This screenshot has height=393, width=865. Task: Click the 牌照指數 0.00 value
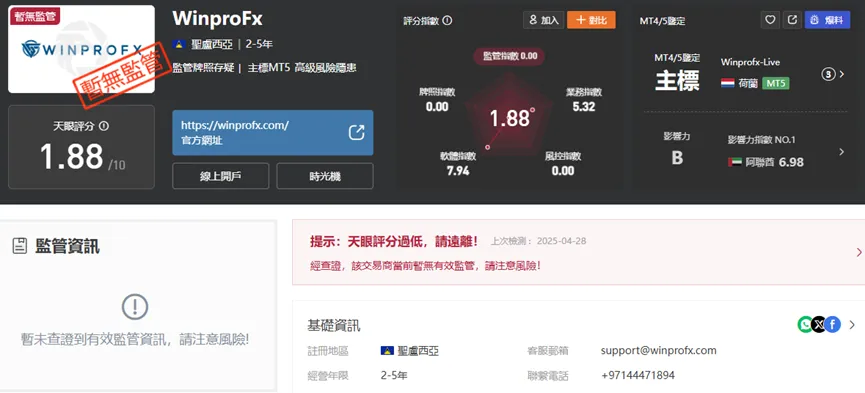[437, 107]
